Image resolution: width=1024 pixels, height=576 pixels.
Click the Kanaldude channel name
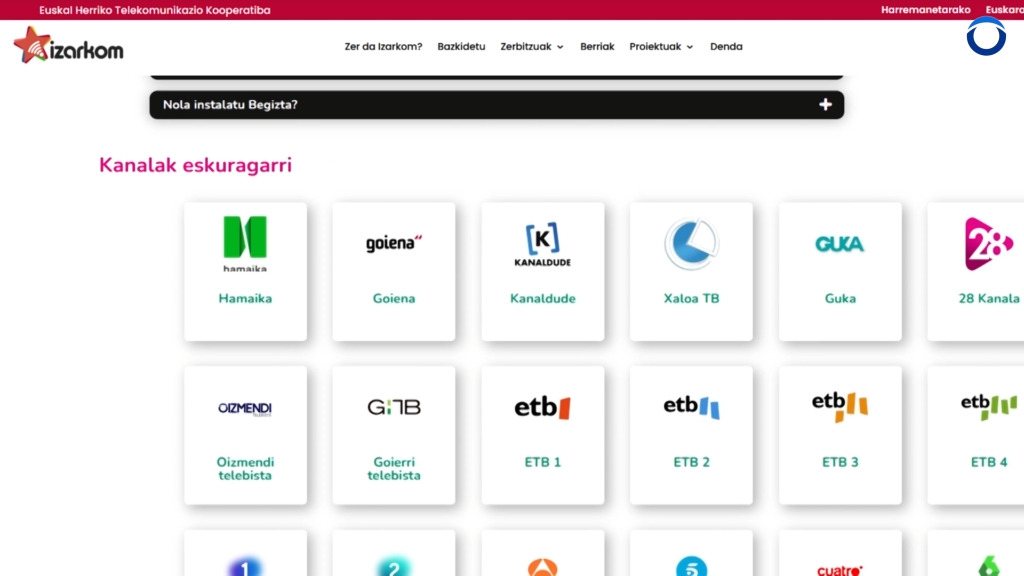[x=543, y=298]
